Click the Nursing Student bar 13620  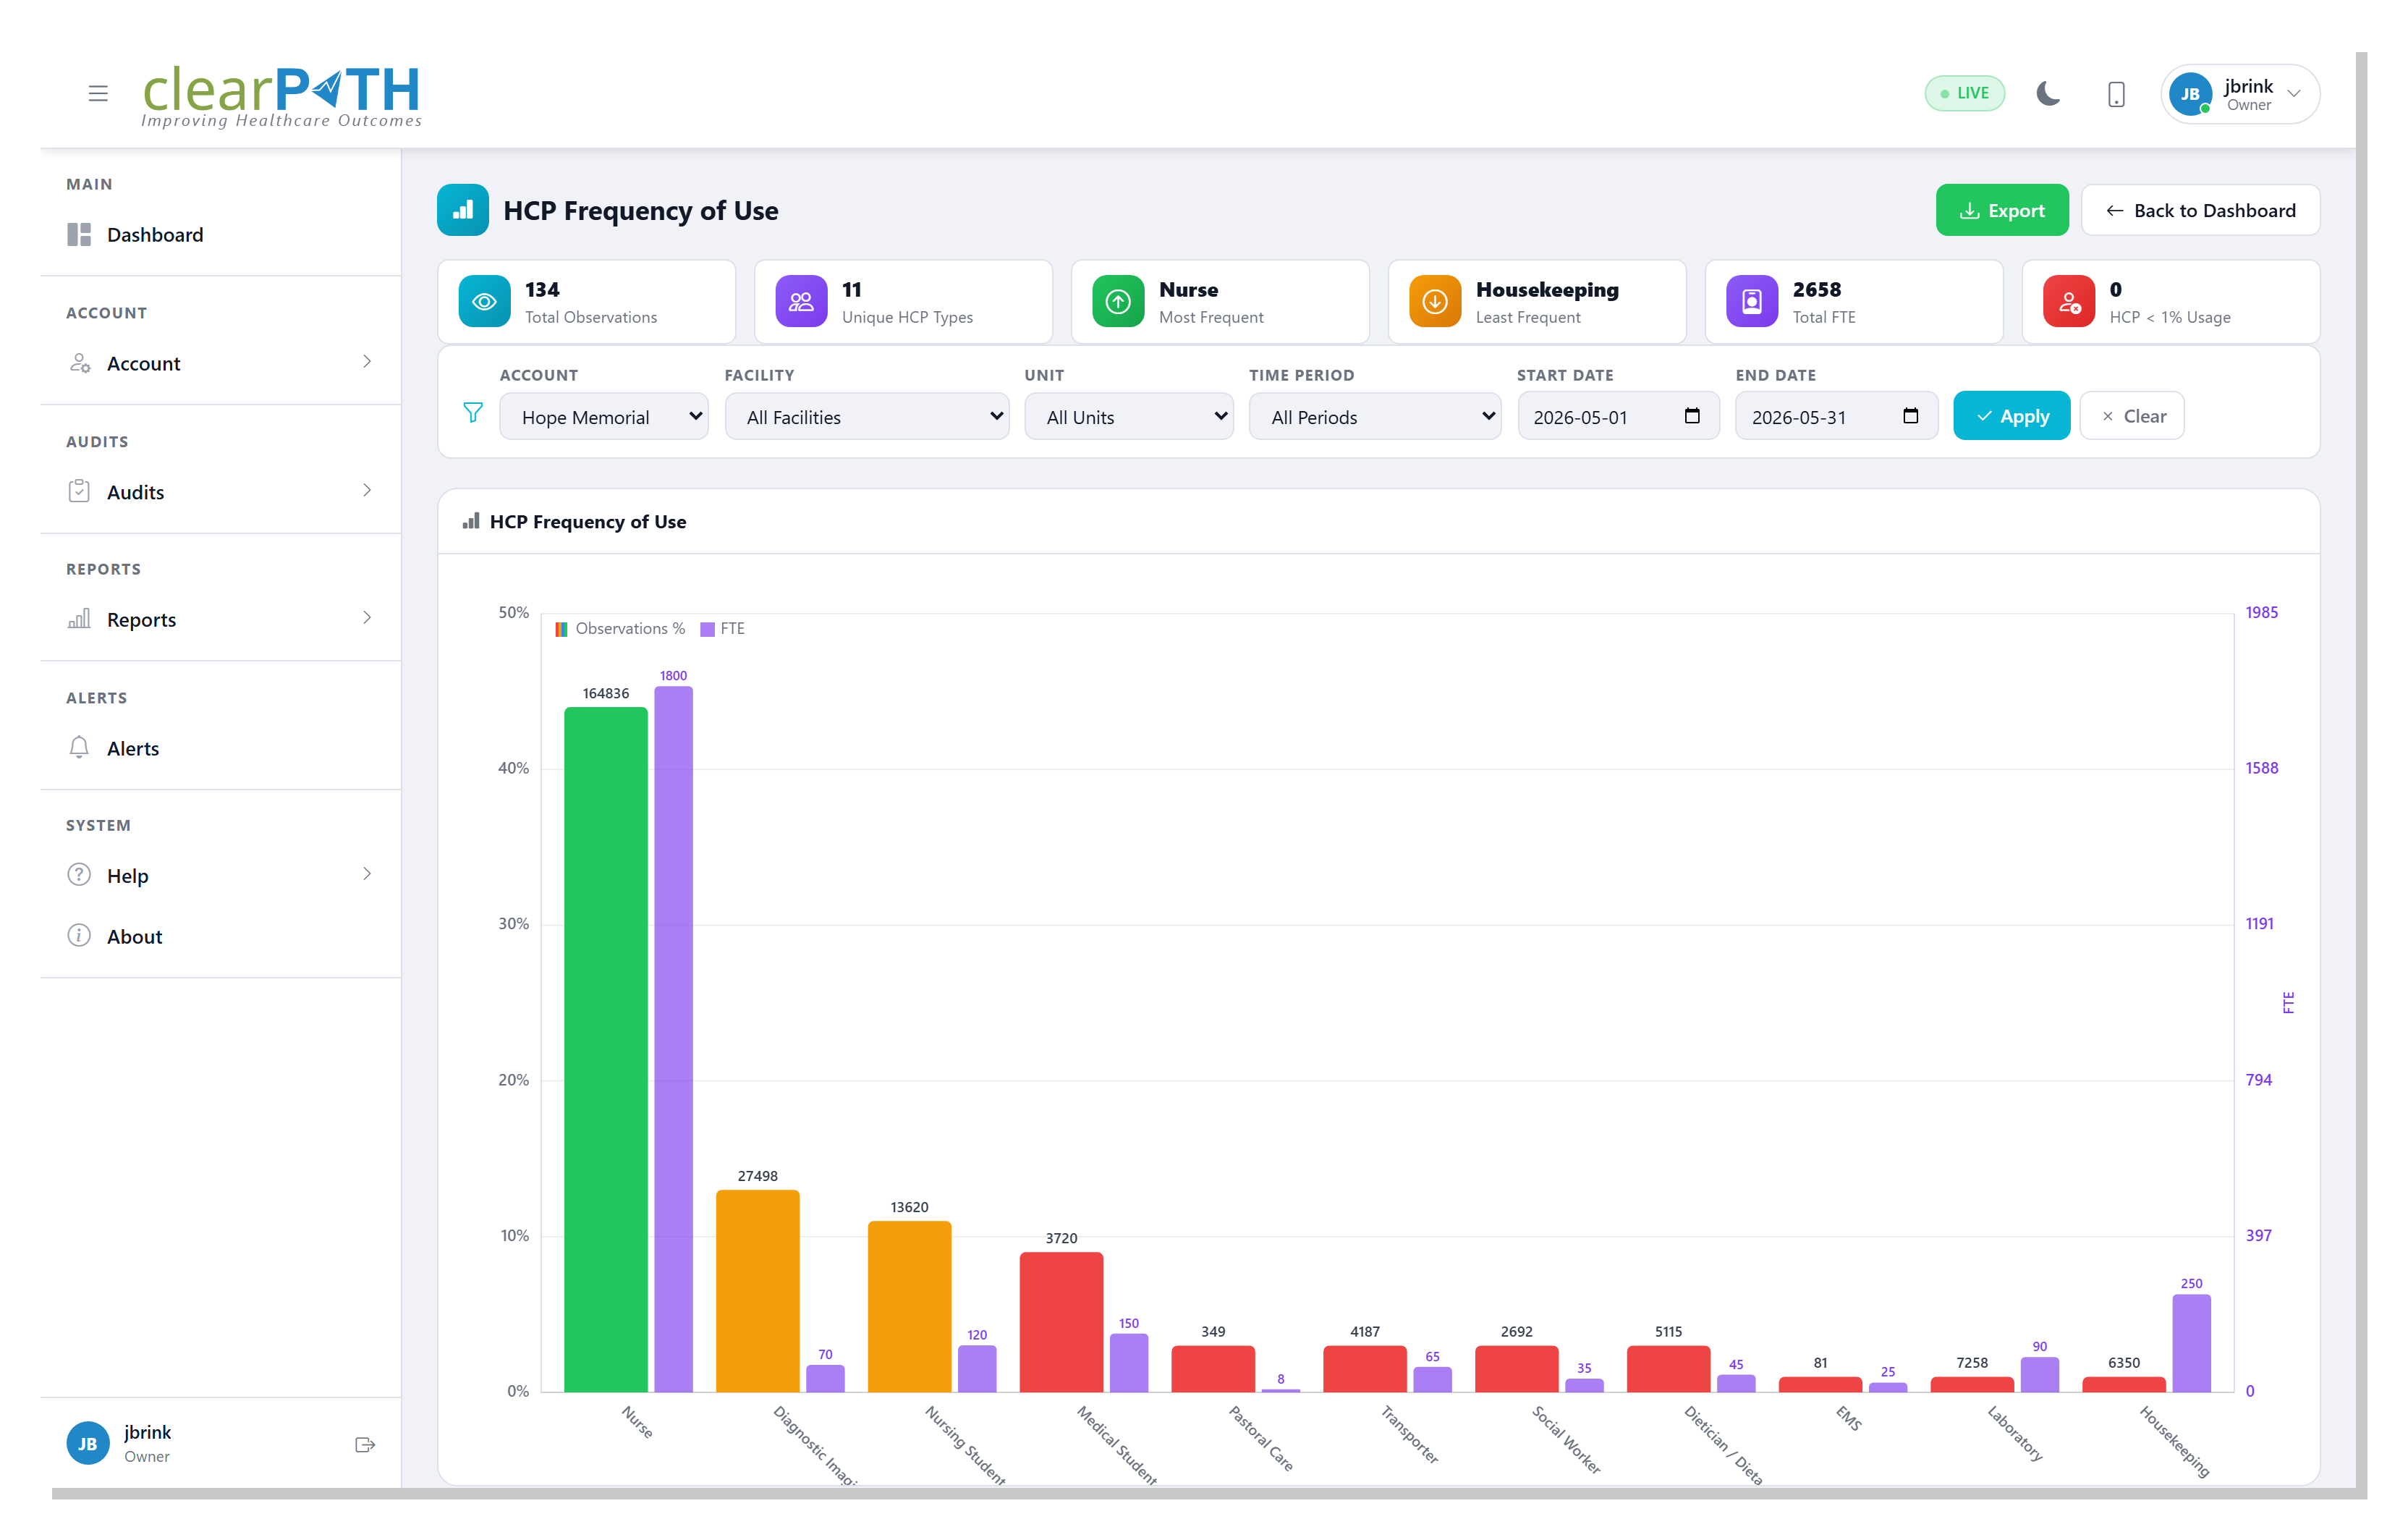(910, 1306)
